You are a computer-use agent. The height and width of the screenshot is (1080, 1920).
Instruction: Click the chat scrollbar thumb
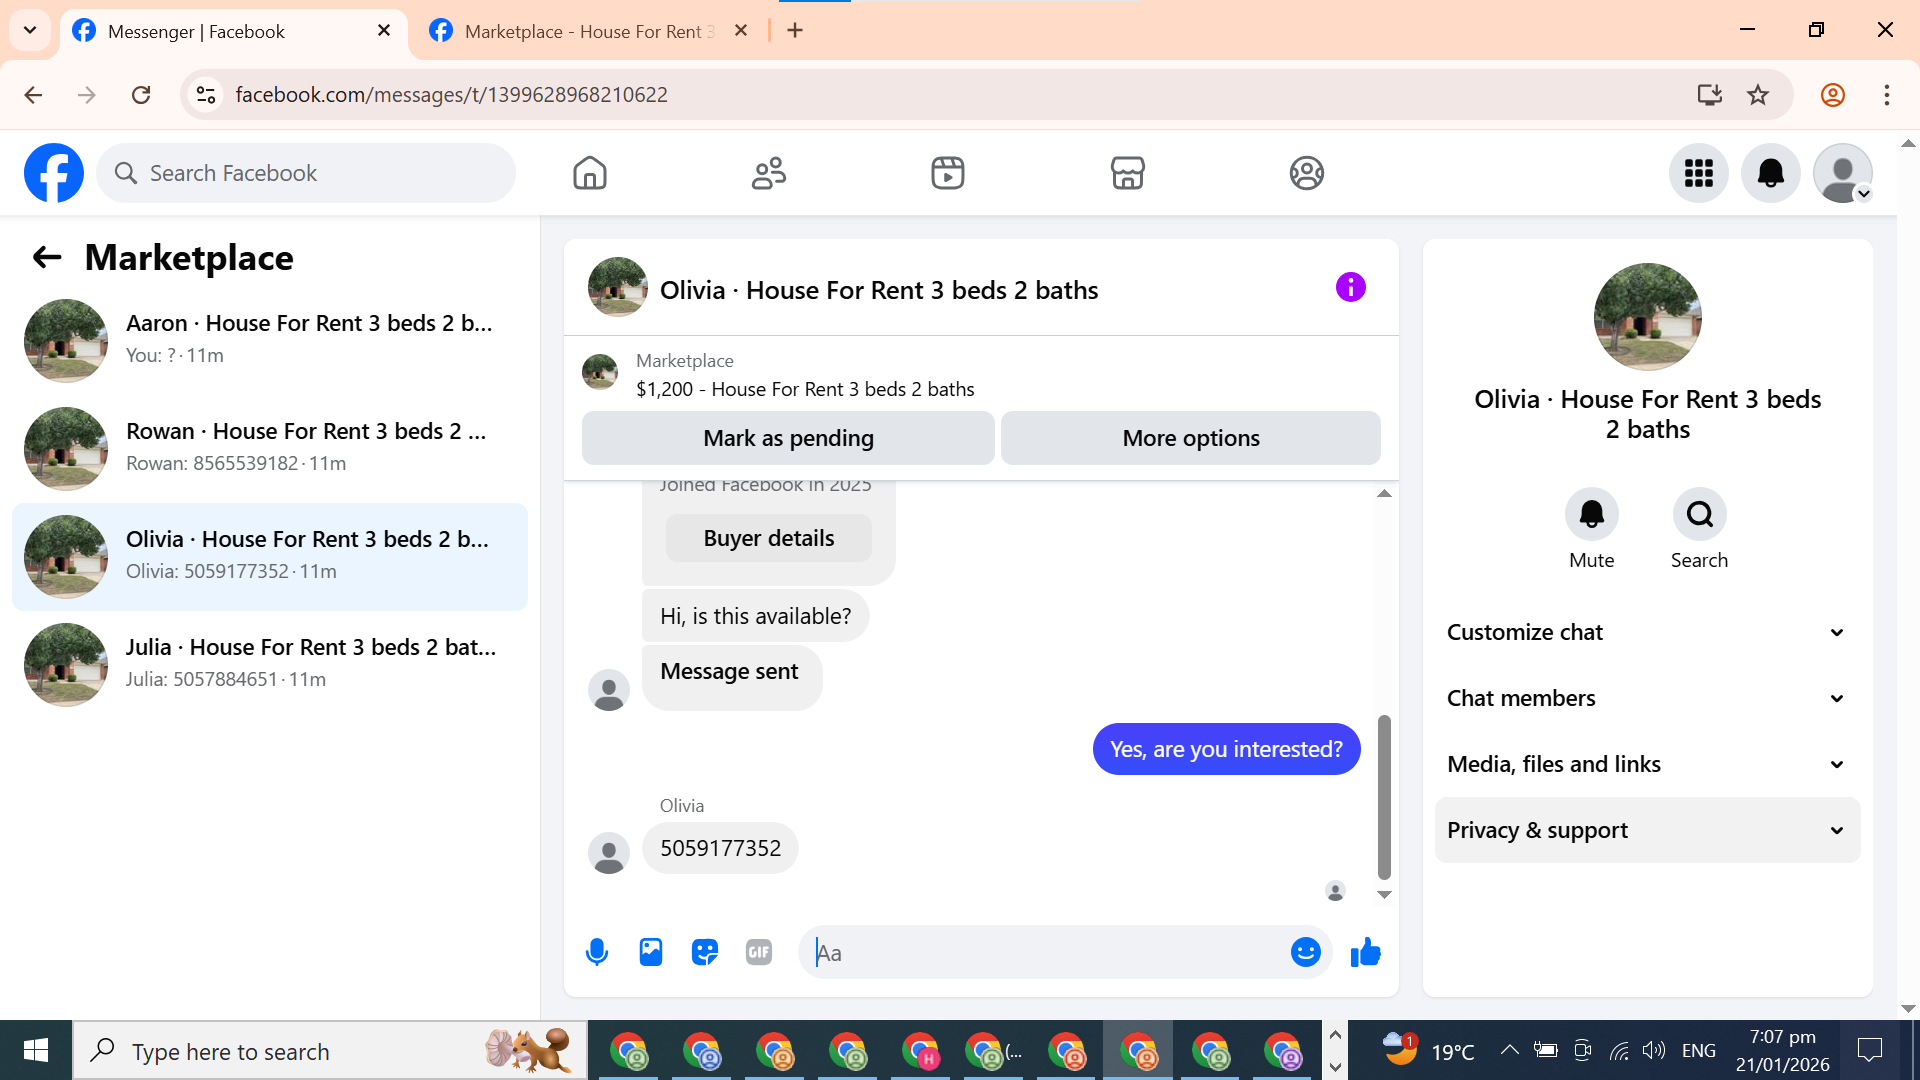[1384, 795]
